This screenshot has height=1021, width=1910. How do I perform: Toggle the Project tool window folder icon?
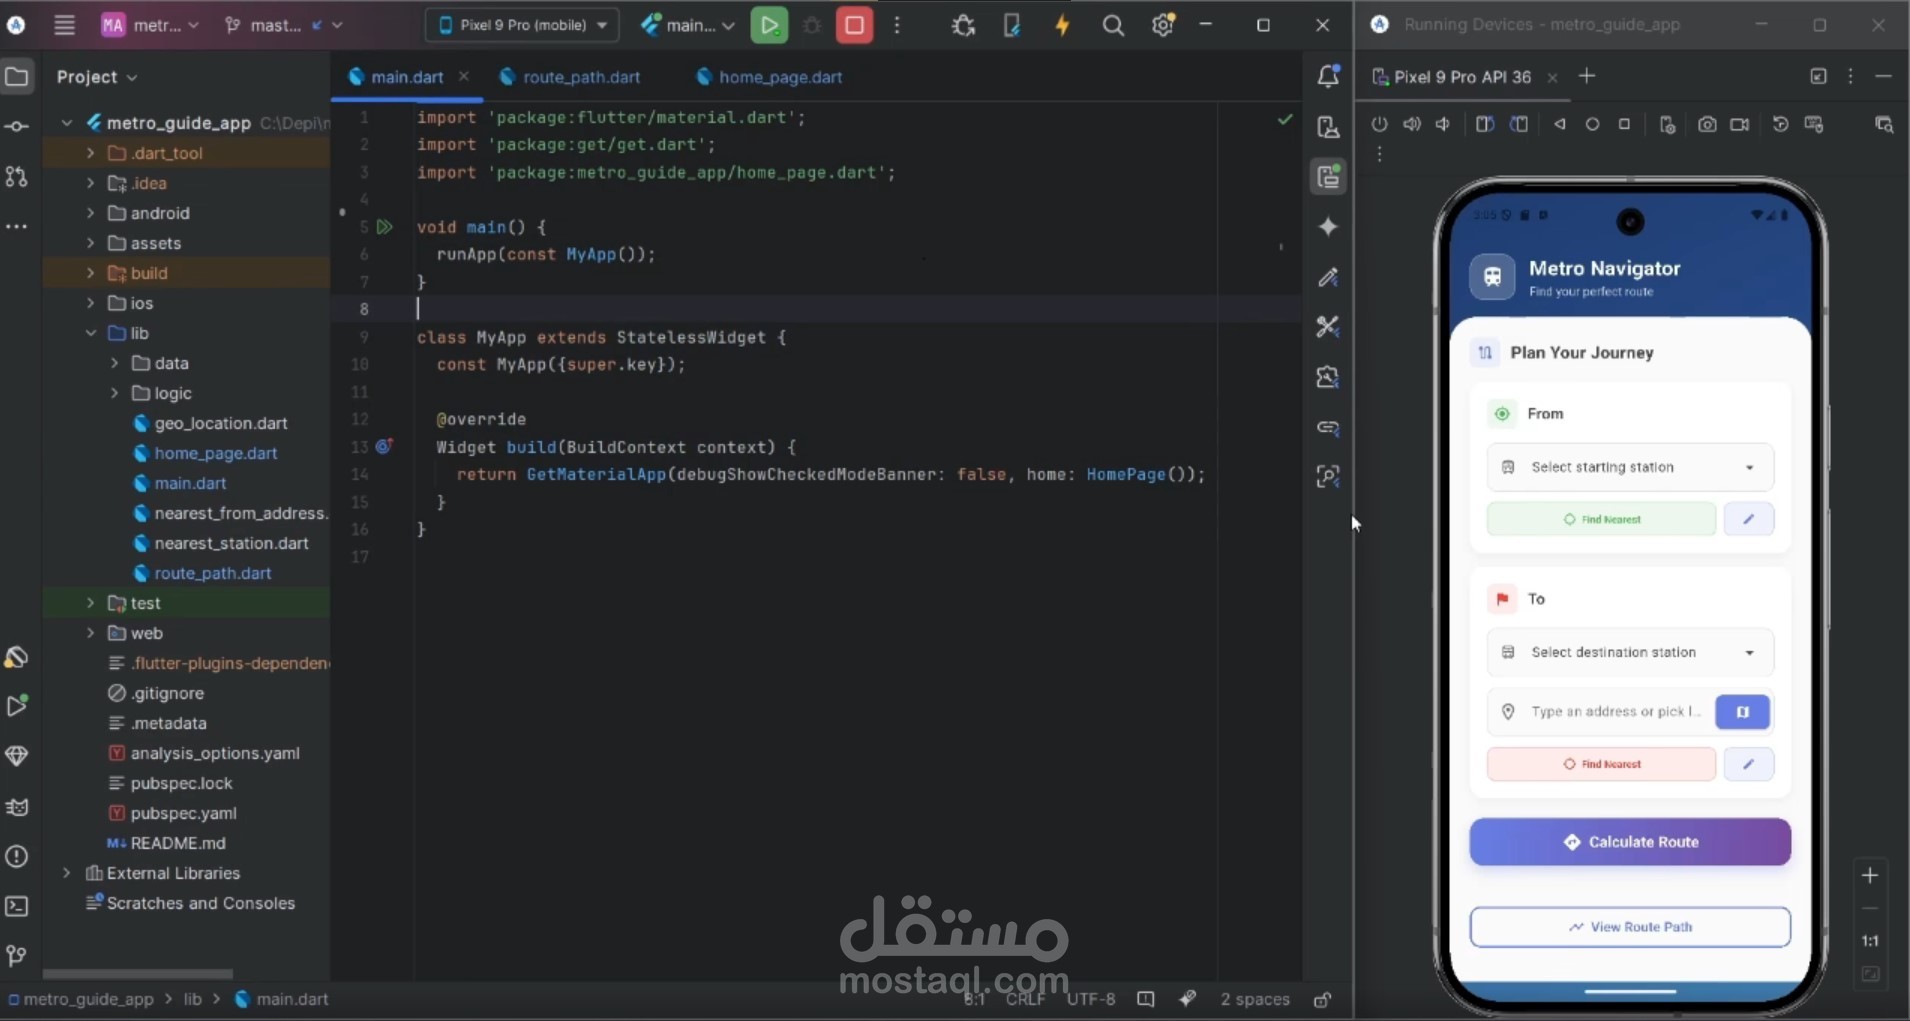click(x=17, y=76)
